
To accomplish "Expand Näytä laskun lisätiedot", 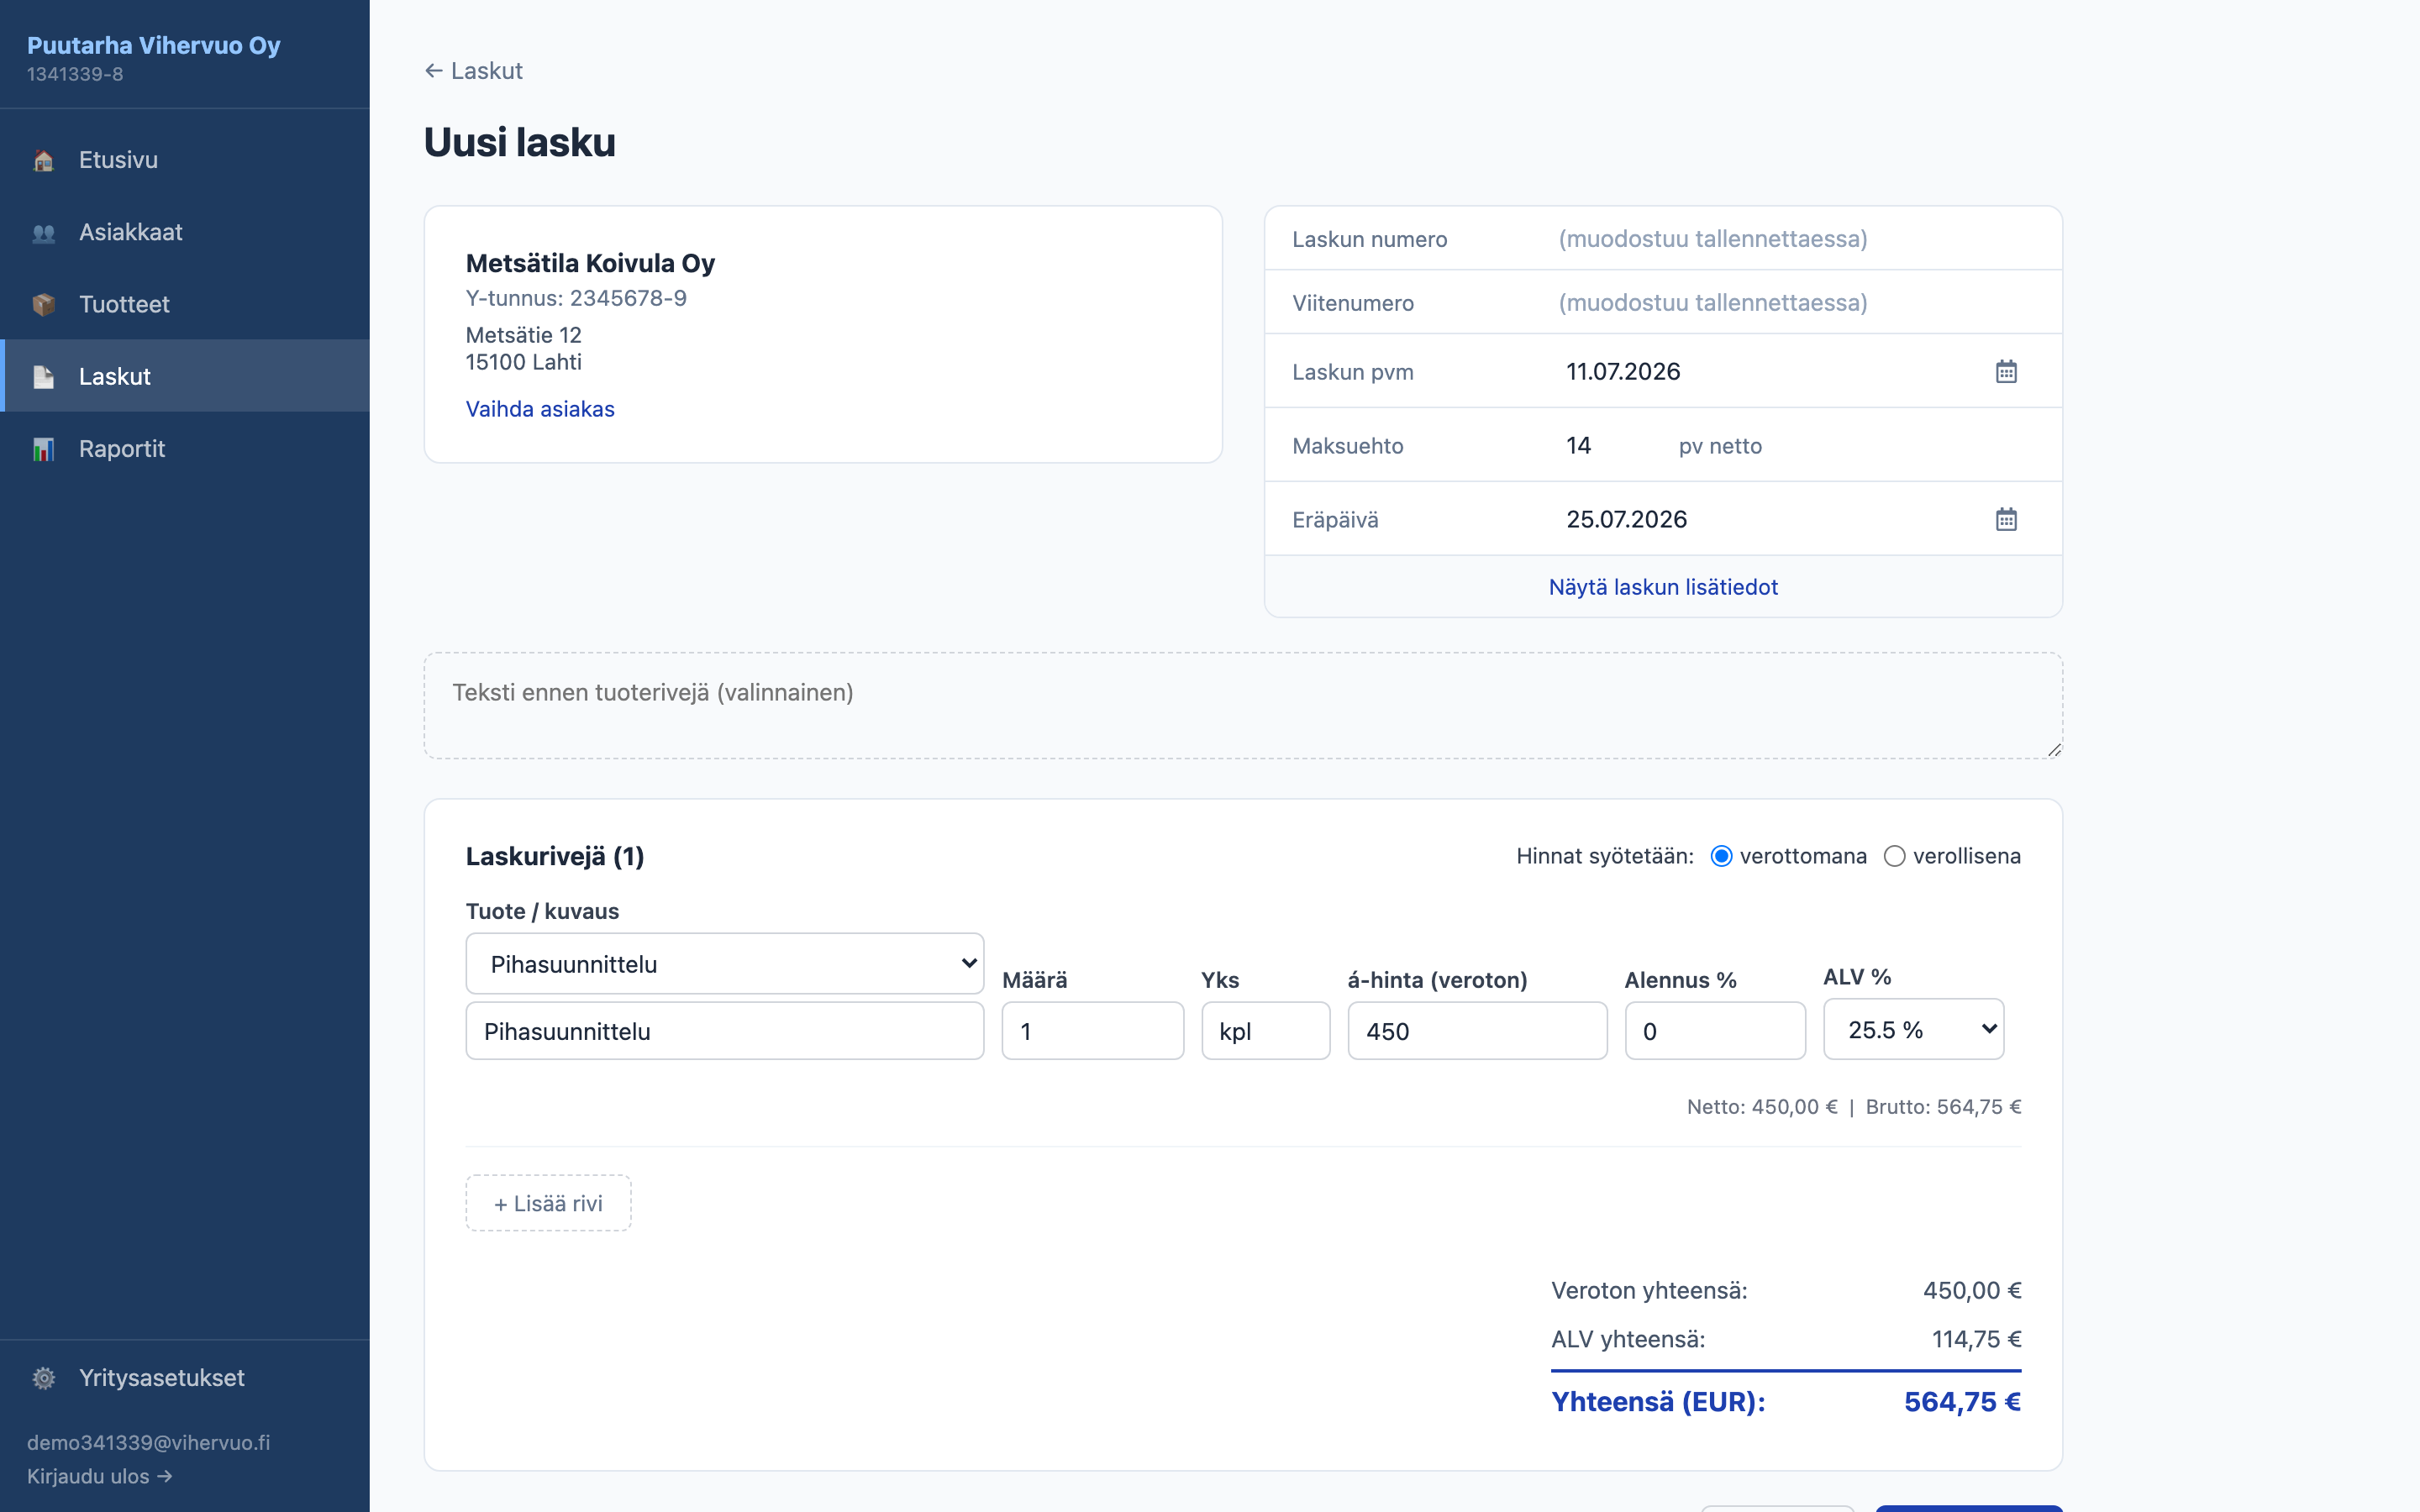I will point(1663,587).
